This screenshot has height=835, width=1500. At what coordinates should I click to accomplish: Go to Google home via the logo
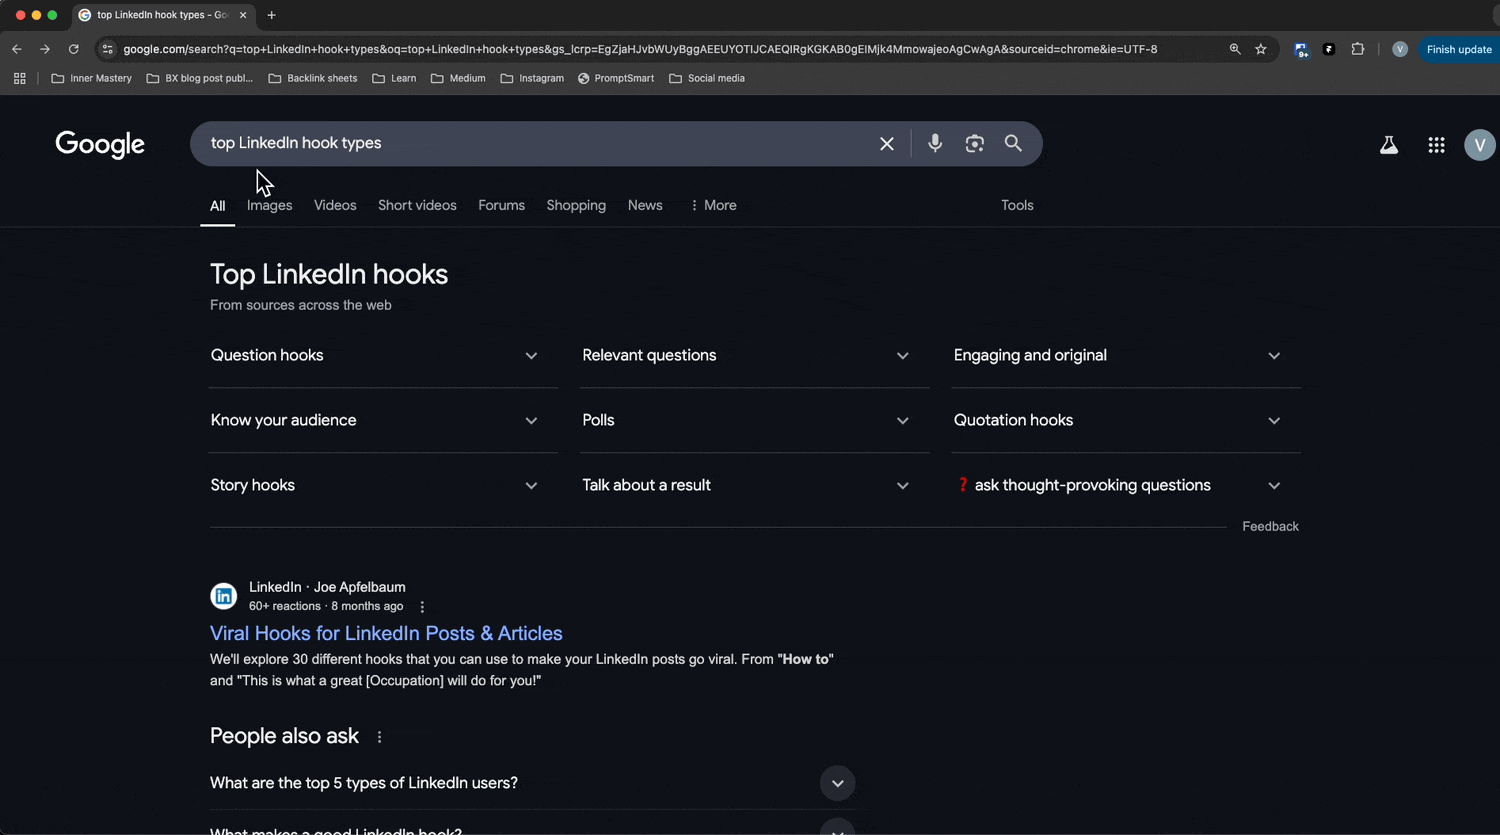coord(100,145)
